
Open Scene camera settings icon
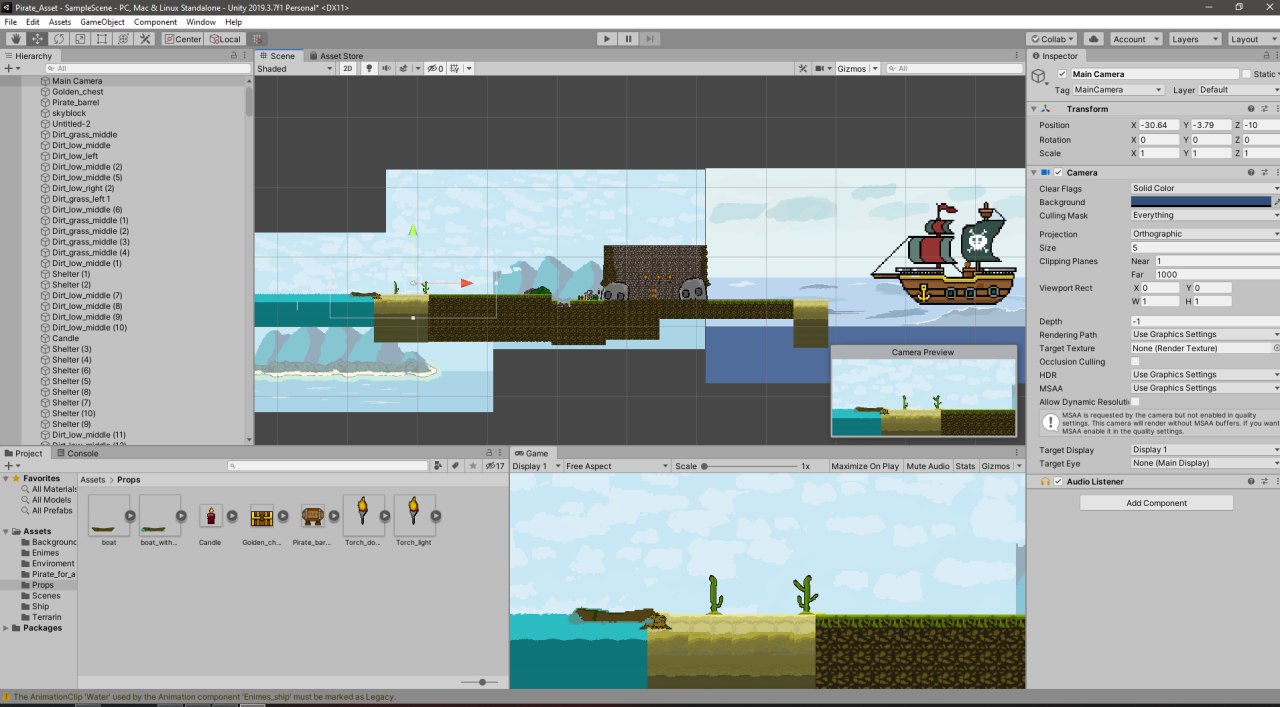(x=822, y=69)
